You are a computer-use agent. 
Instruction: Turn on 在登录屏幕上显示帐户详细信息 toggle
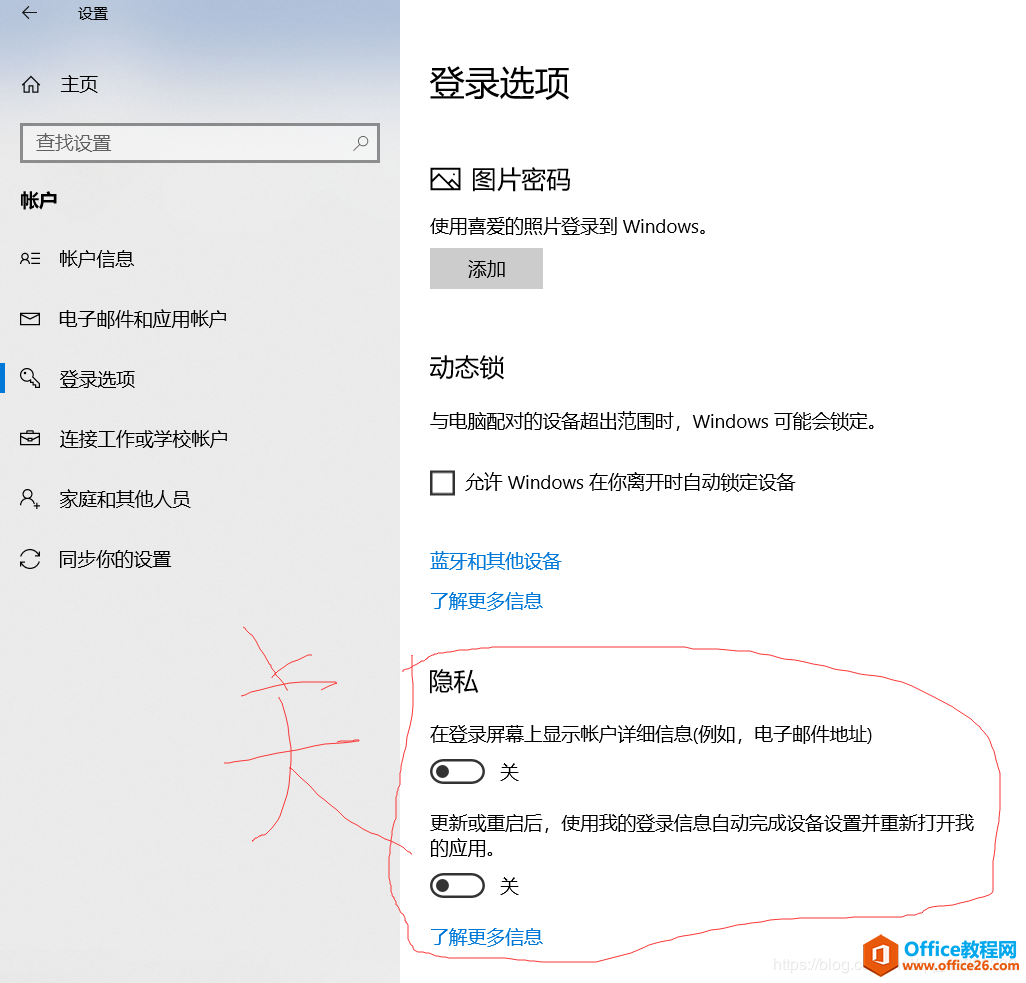457,771
